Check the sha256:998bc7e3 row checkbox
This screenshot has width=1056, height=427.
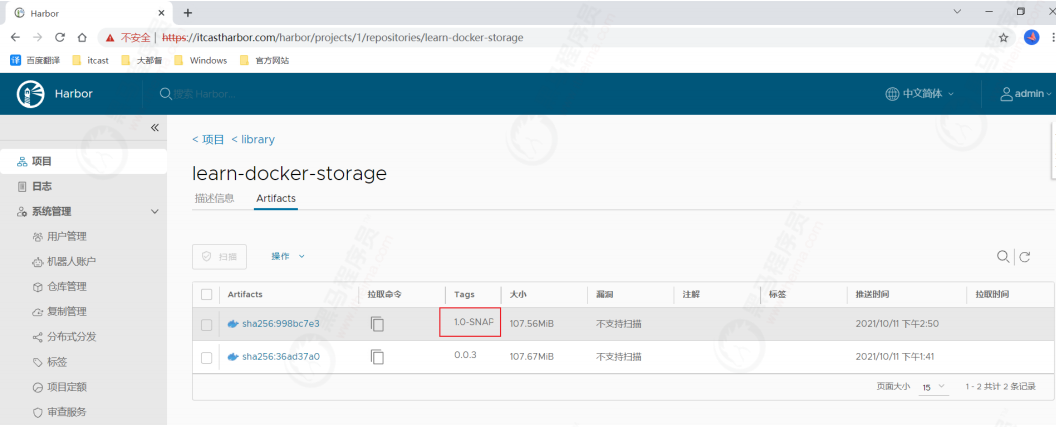click(207, 325)
